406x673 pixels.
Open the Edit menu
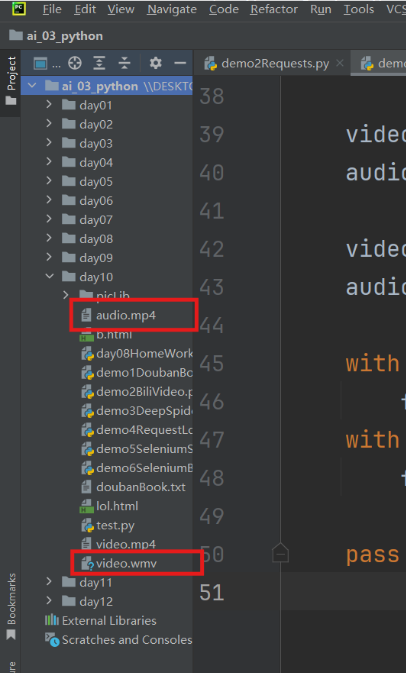click(x=85, y=9)
